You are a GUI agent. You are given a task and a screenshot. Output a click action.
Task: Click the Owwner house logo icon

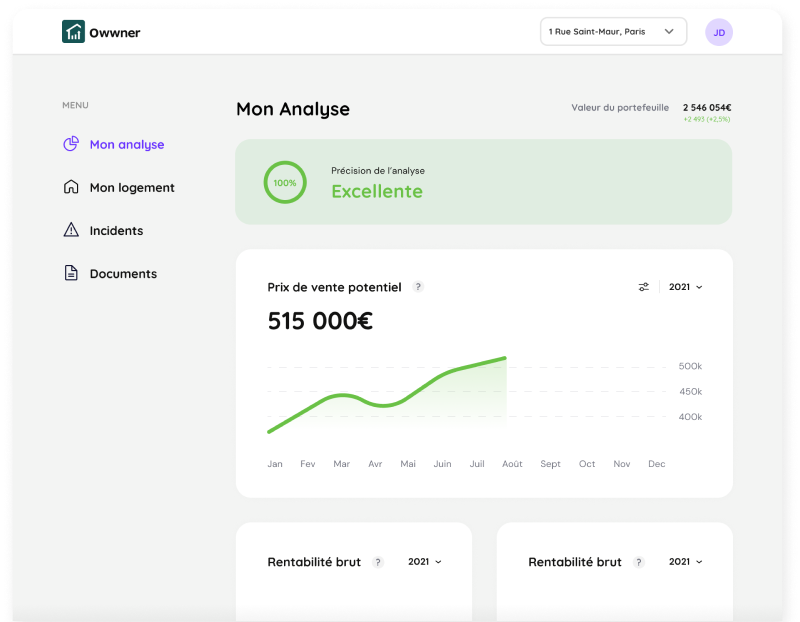pyautogui.click(x=73, y=32)
